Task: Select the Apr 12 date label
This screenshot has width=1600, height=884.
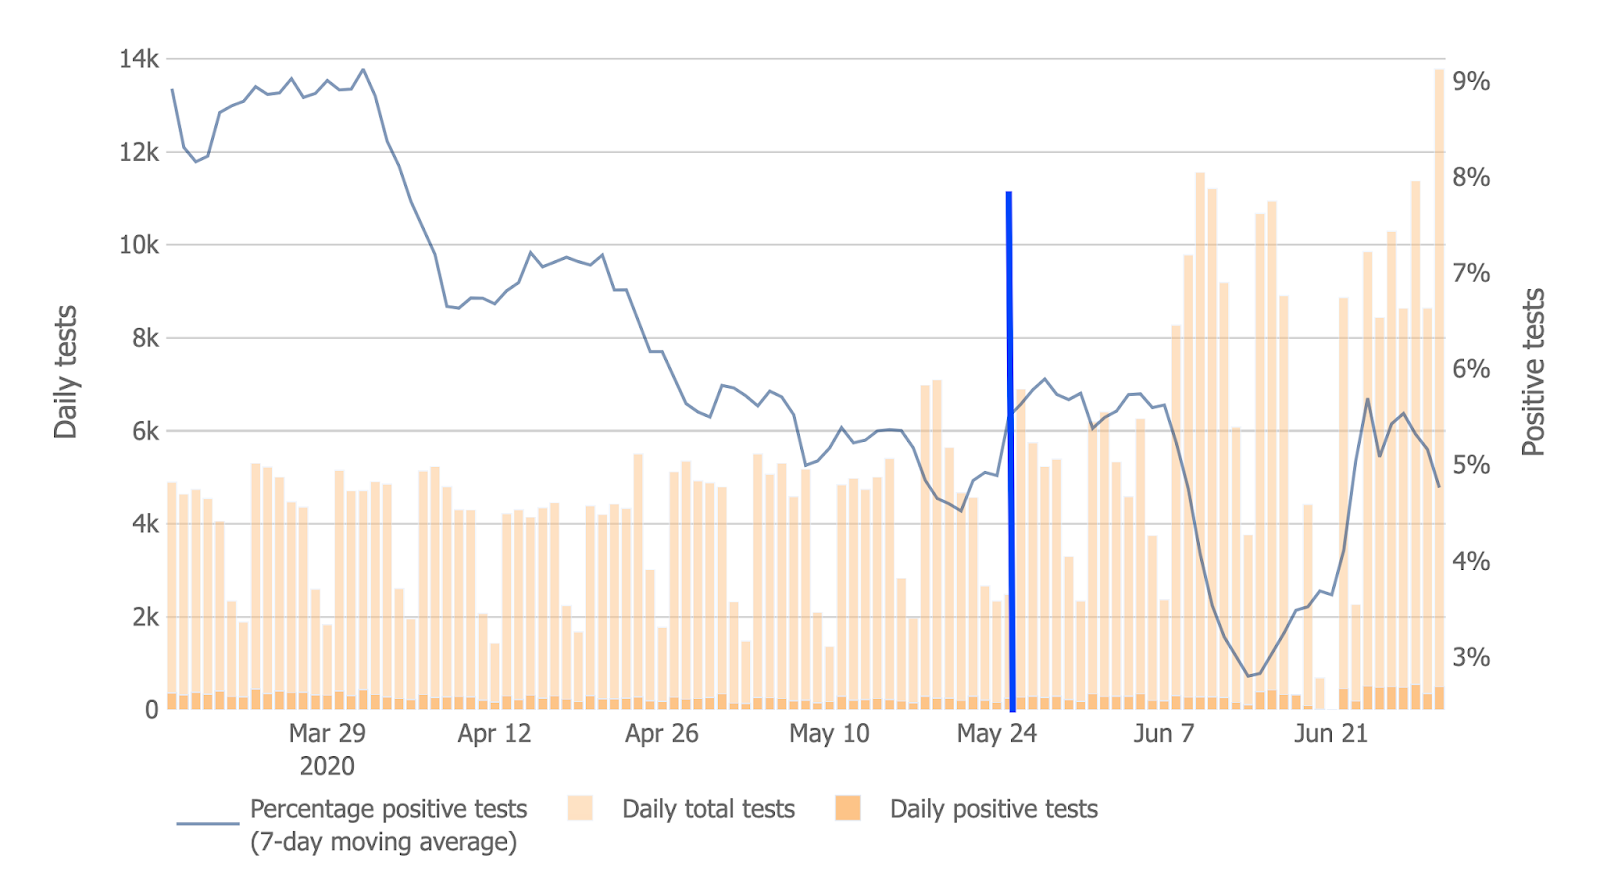Action: click(x=494, y=734)
